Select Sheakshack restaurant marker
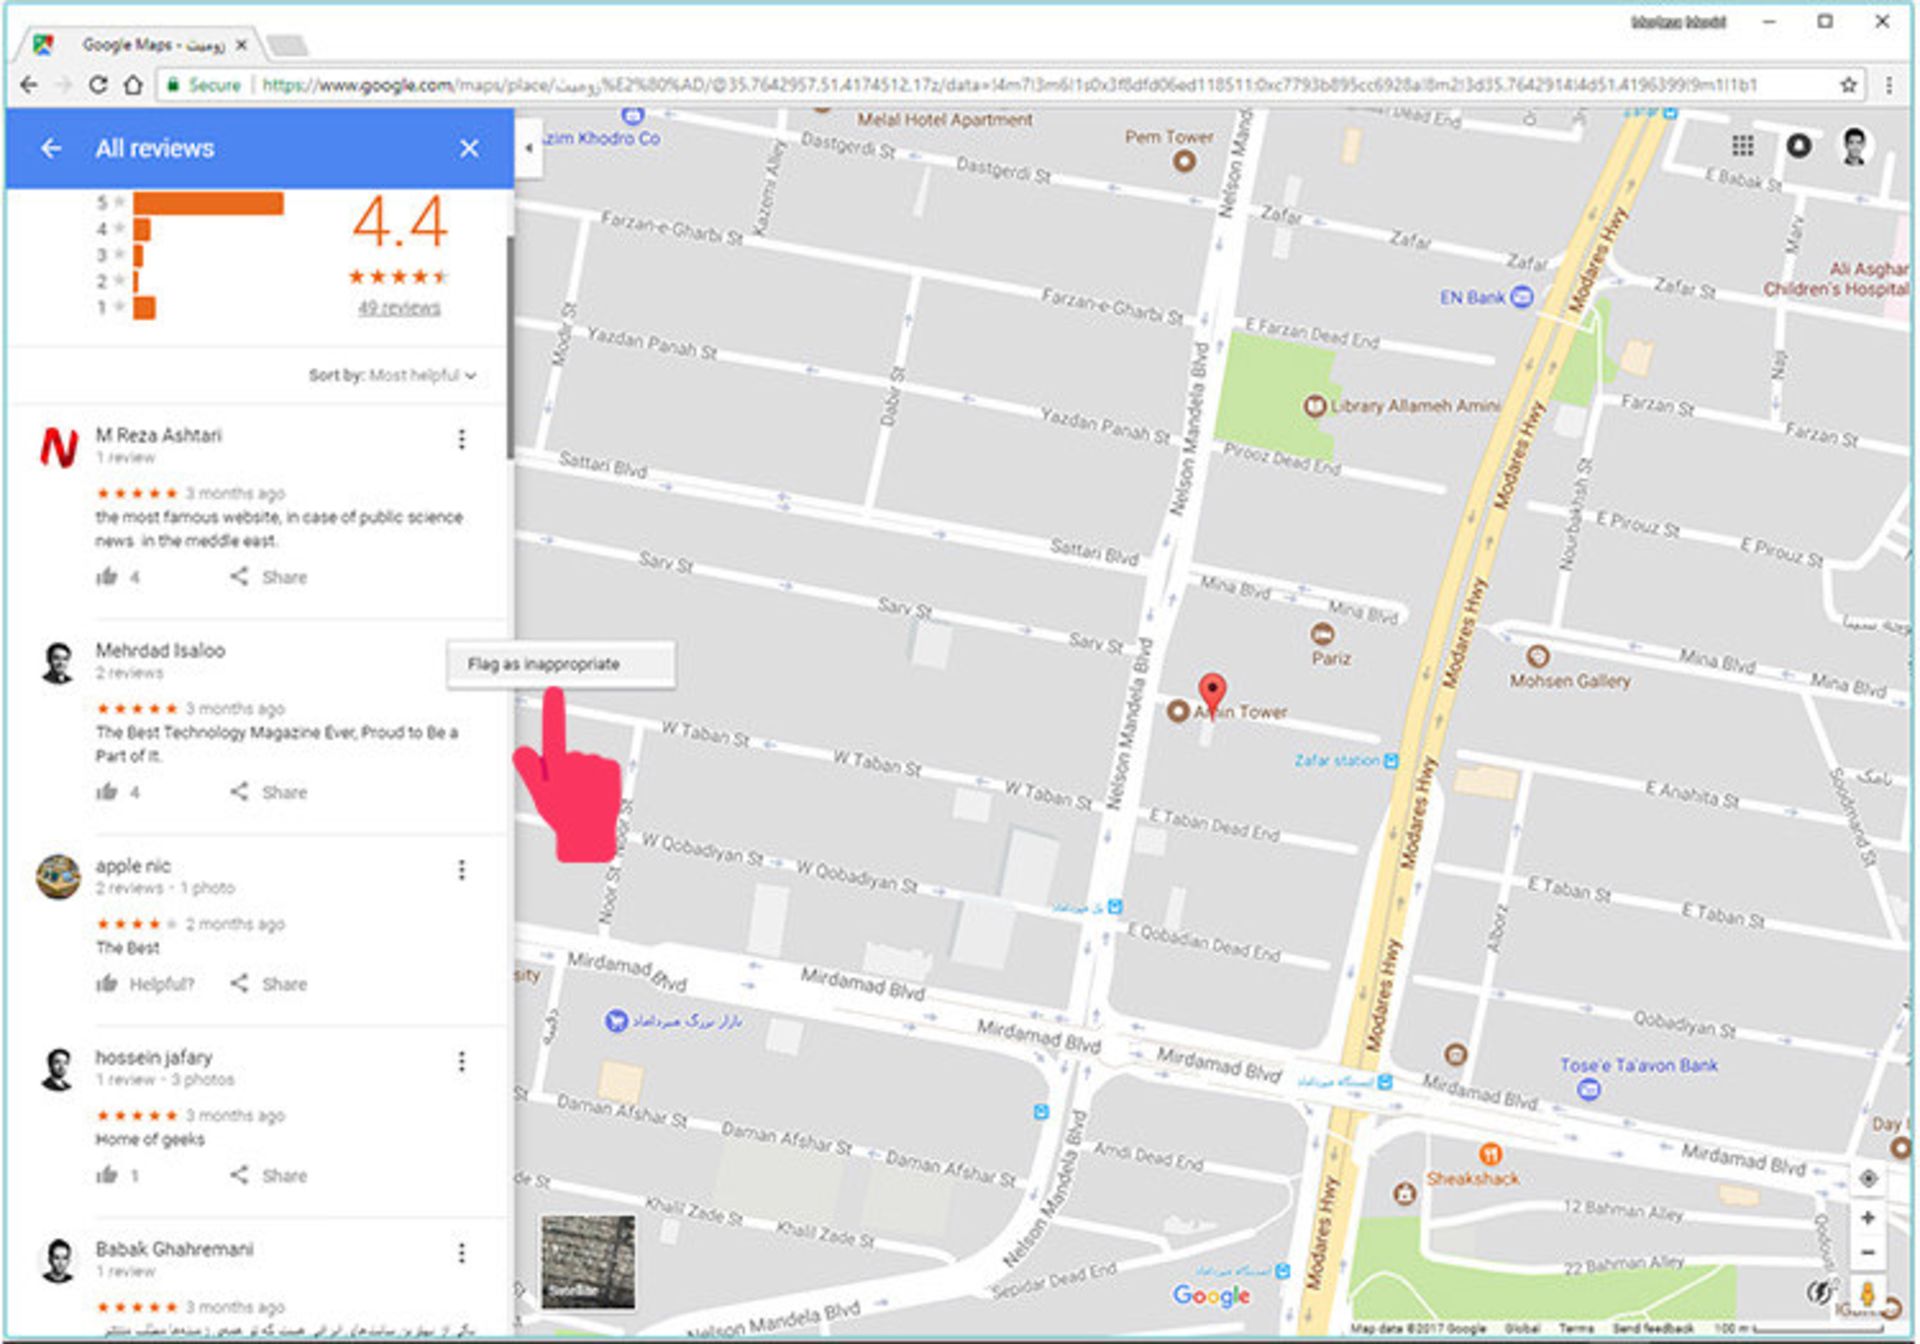This screenshot has width=1920, height=1344. click(1490, 1154)
